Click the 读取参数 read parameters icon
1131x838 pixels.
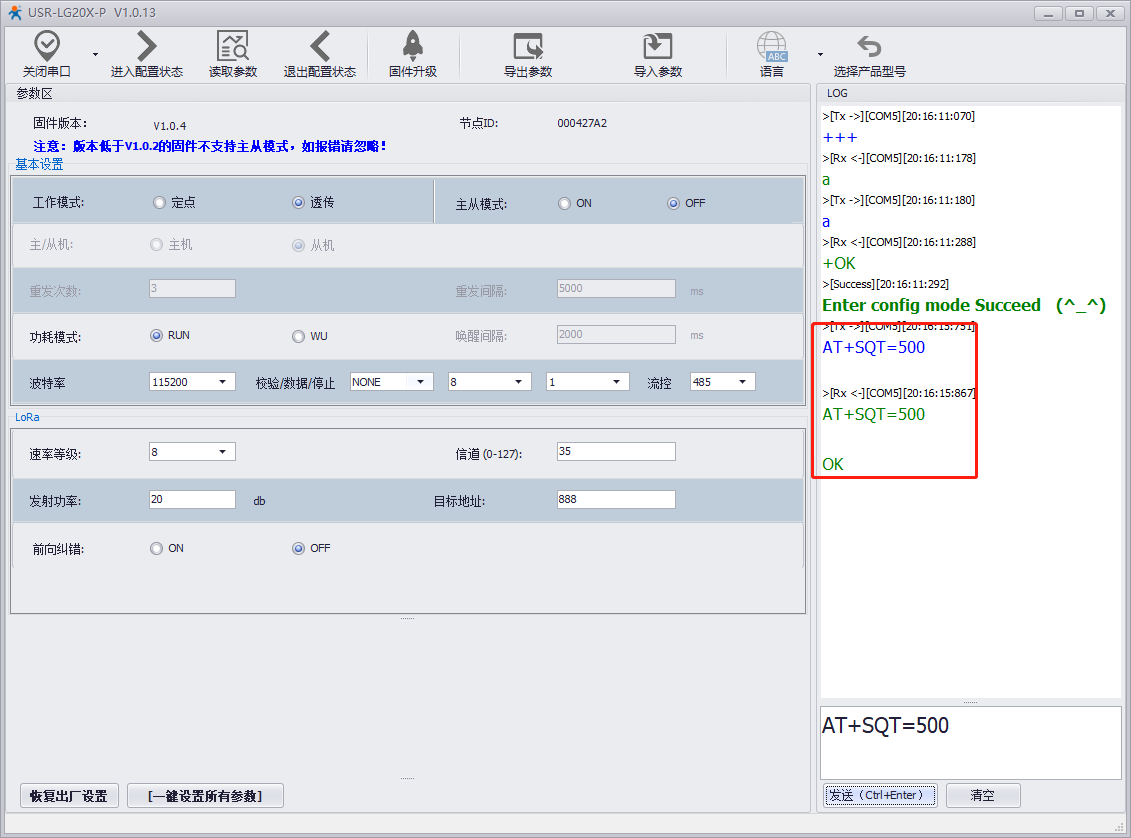coord(232,46)
